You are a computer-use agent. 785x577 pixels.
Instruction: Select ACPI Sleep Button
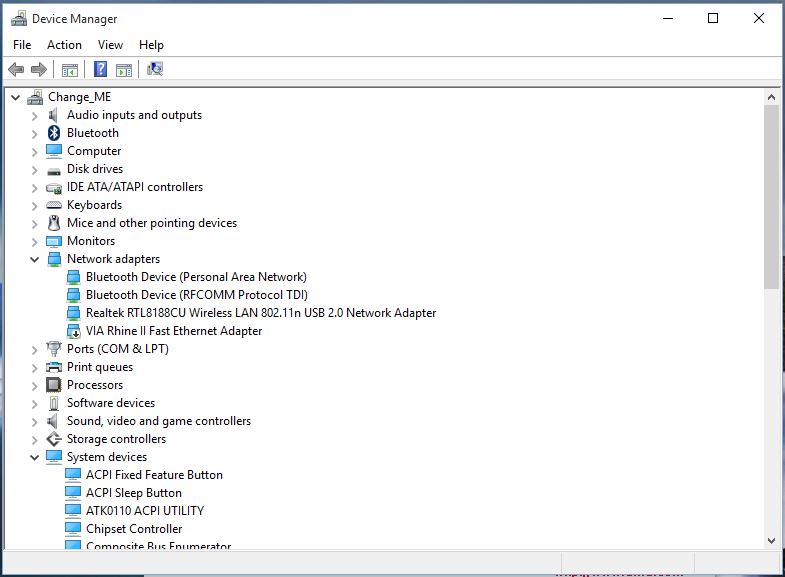pyautogui.click(x=134, y=493)
